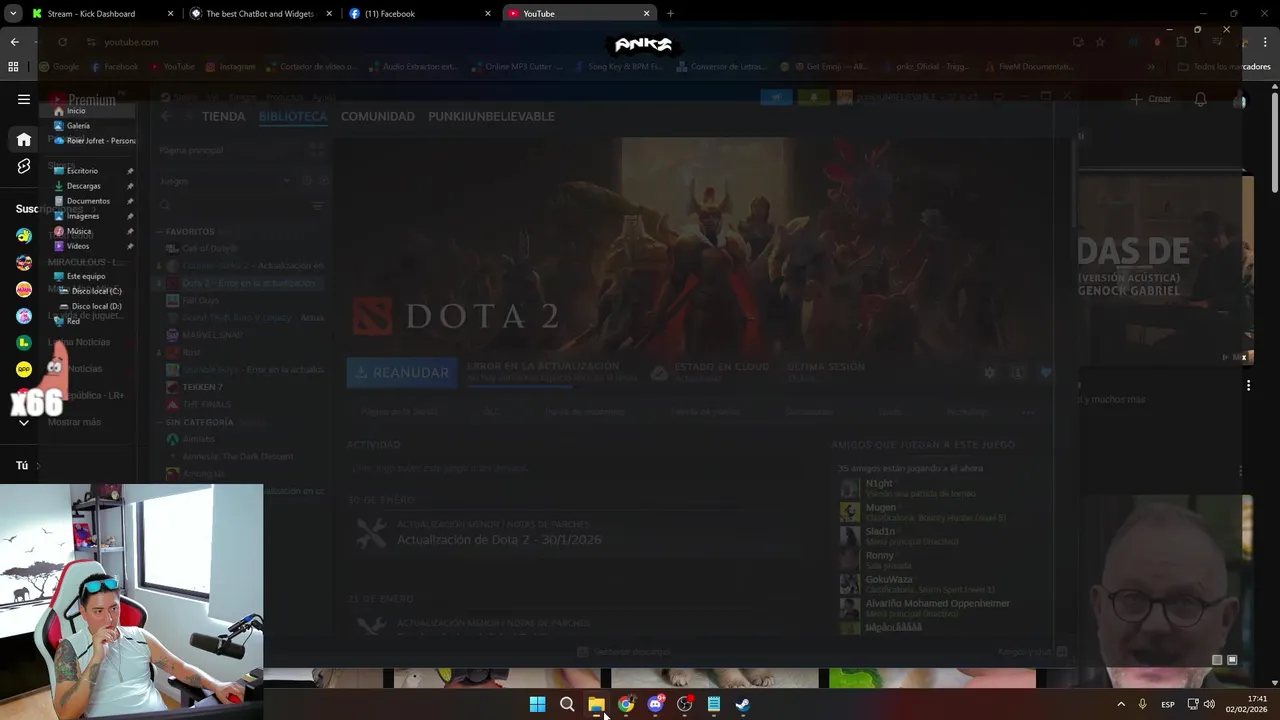This screenshot has width=1280, height=720.
Task: Go back in Chrome browser
Action: point(14,42)
